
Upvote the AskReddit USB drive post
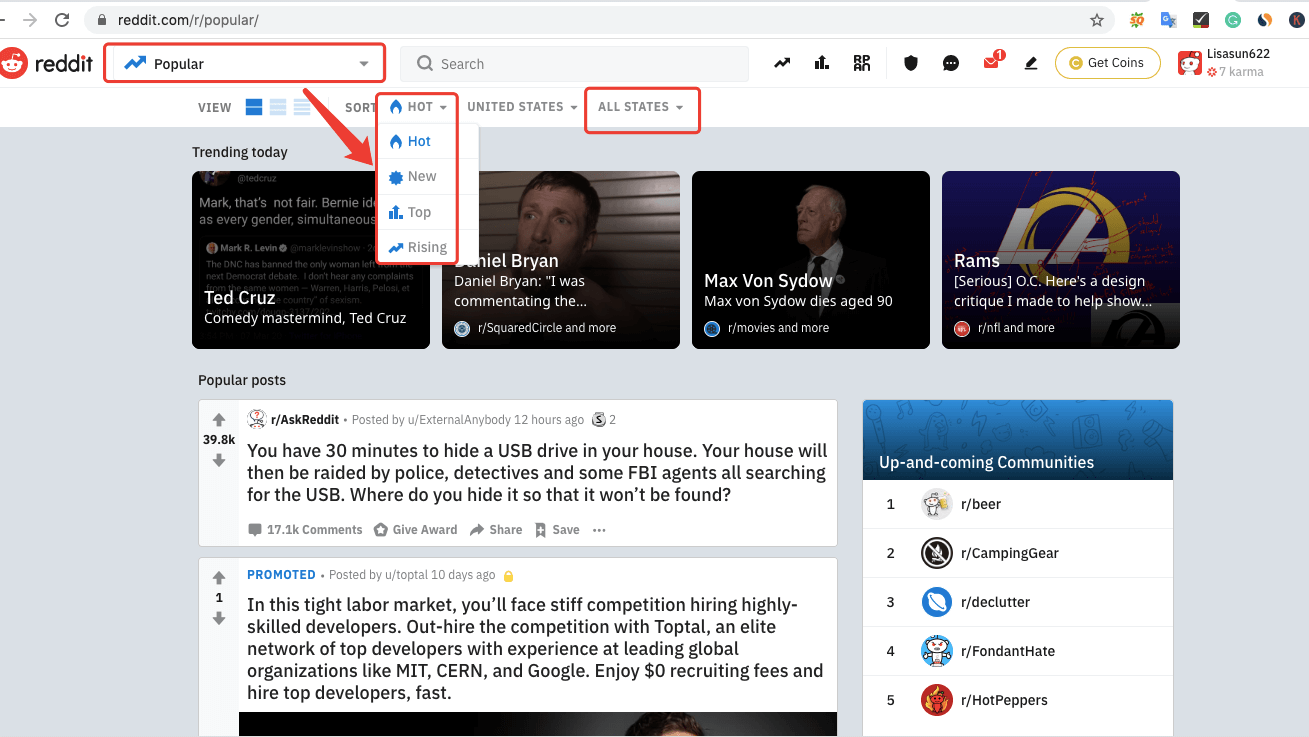219,420
